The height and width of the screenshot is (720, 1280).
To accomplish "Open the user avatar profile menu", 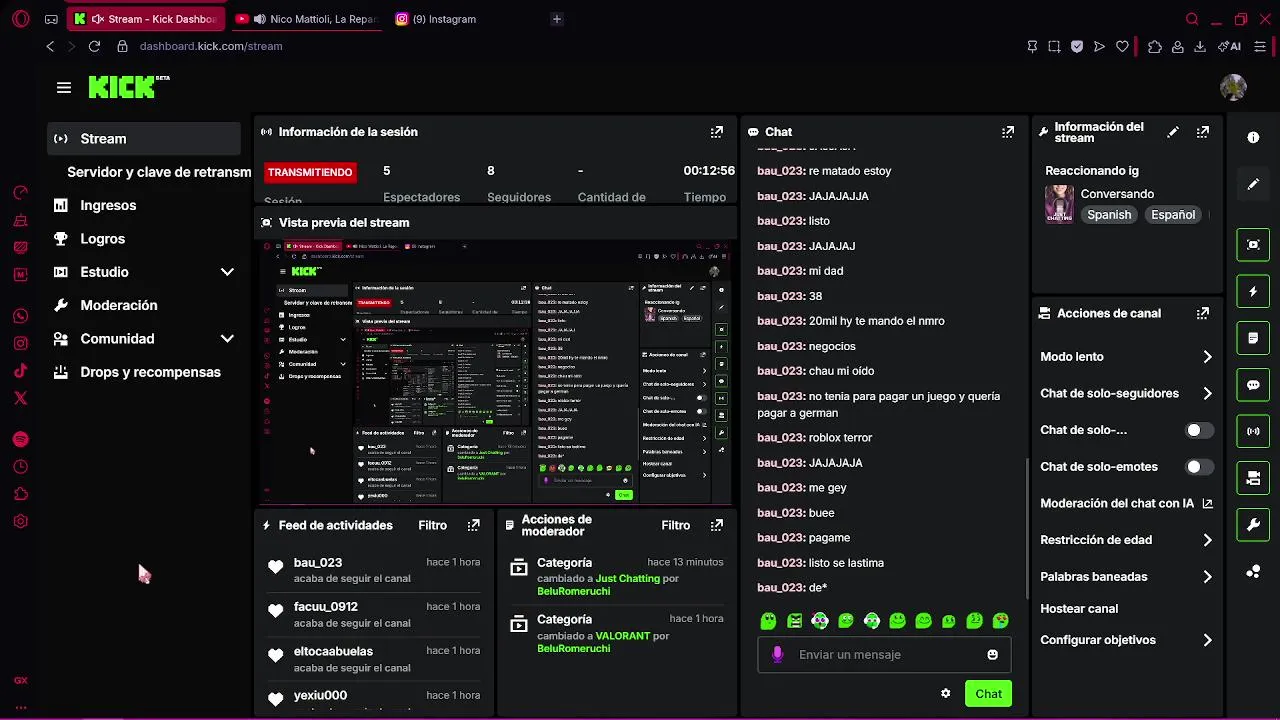I will (x=1233, y=87).
